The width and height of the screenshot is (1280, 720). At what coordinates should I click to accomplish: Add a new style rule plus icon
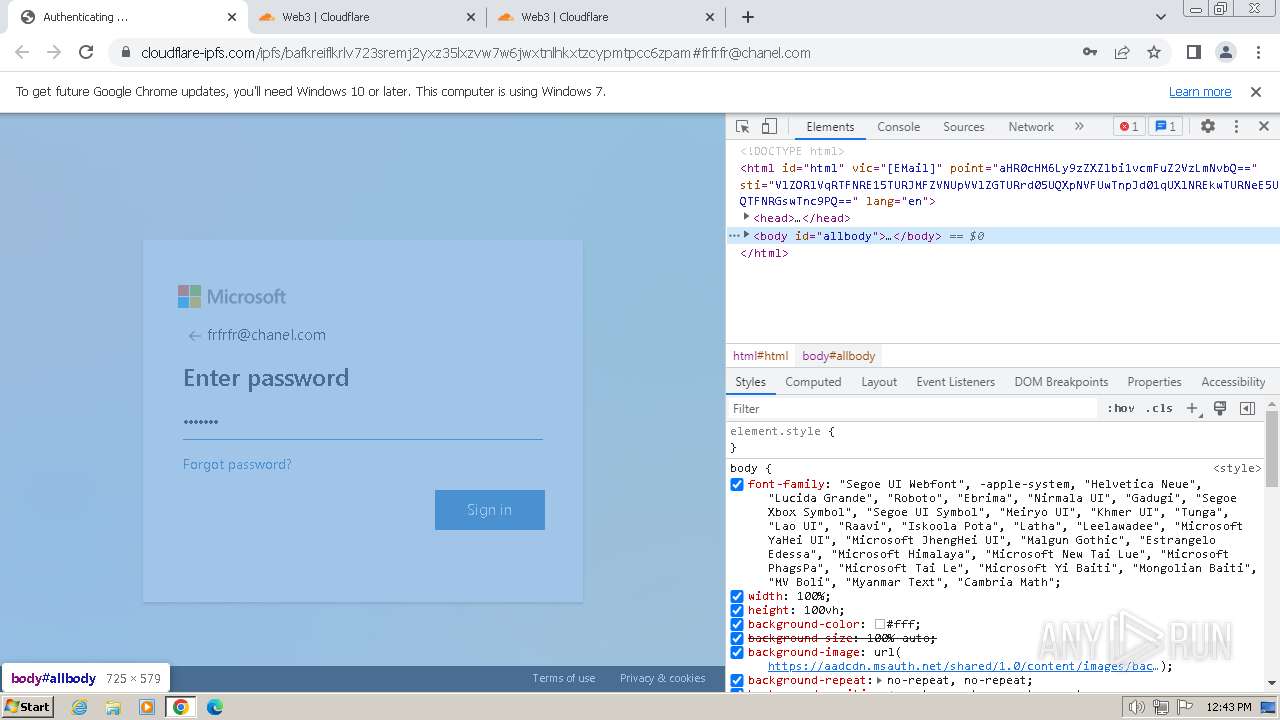[x=1192, y=408]
